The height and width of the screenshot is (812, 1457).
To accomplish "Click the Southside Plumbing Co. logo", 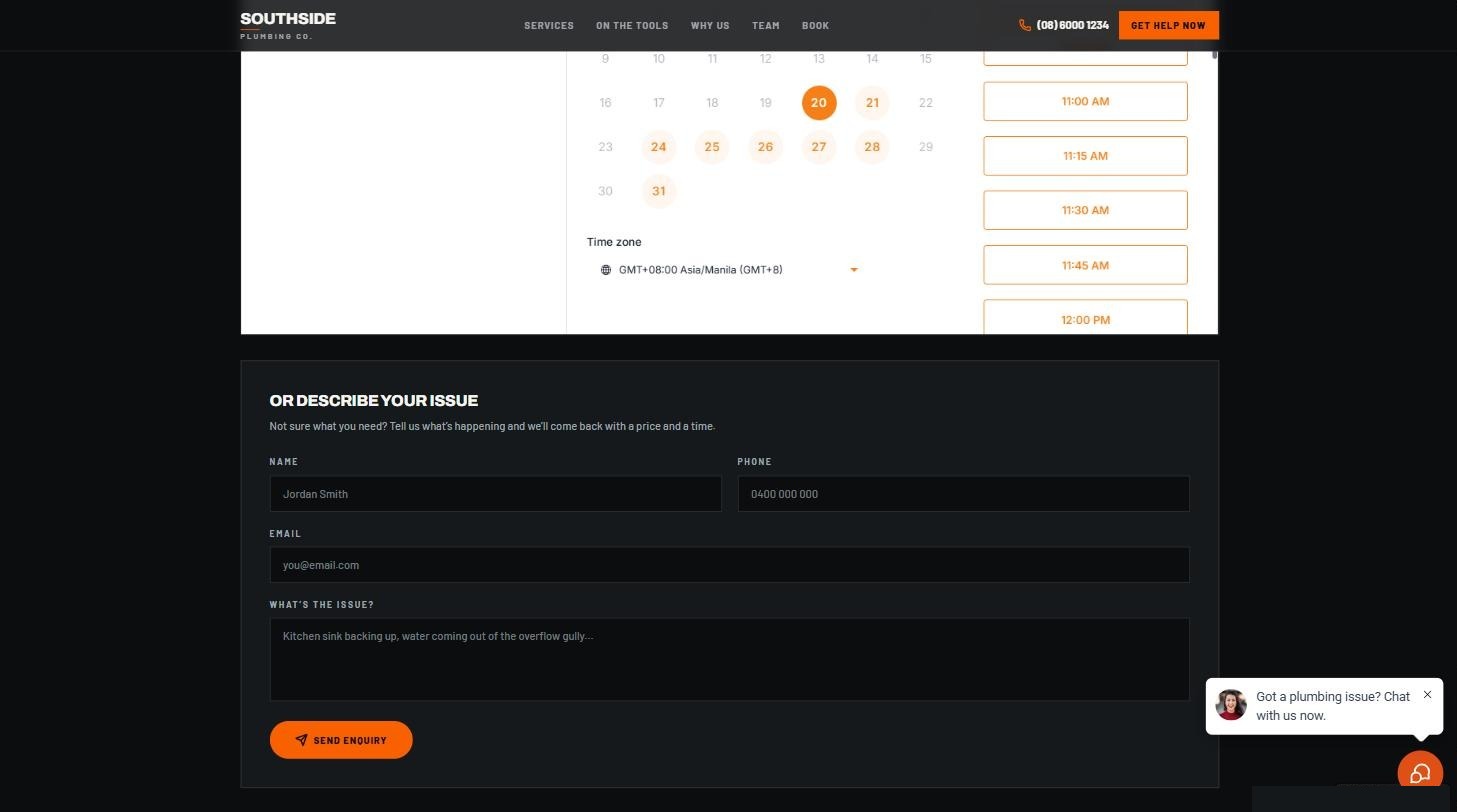I will point(288,25).
